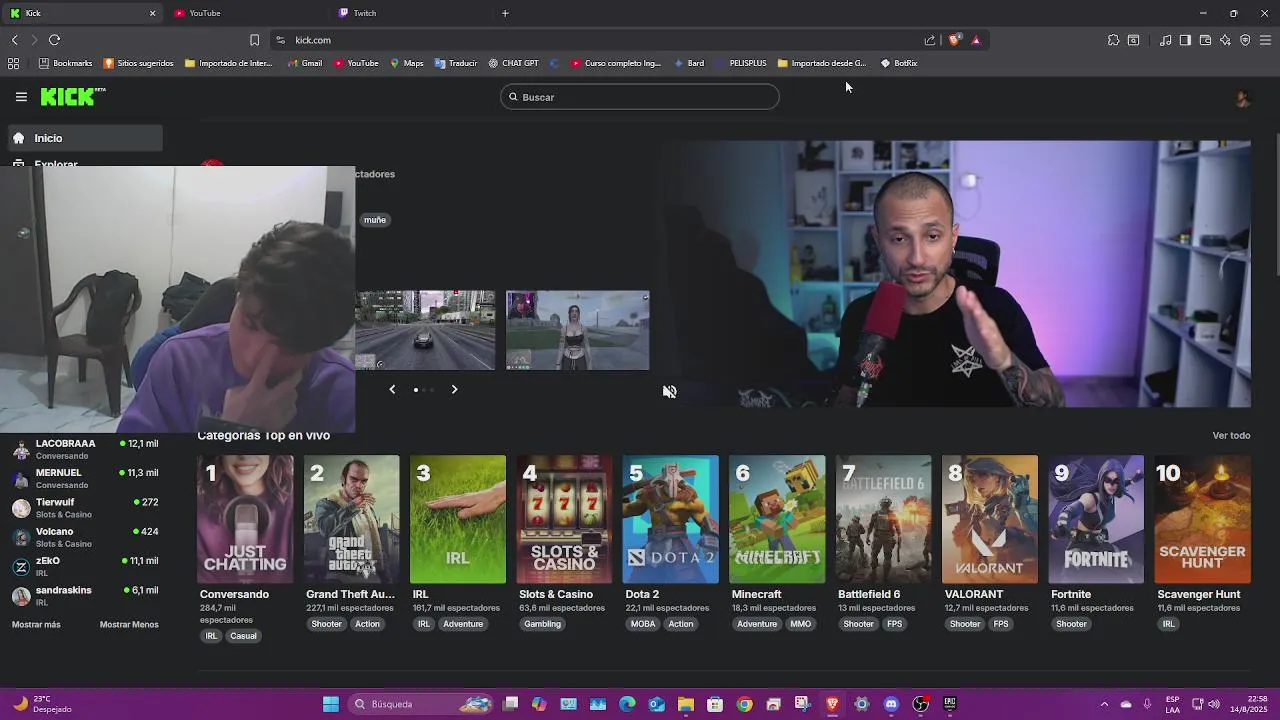This screenshot has width=1280, height=720.
Task: Open the Volcano channel
Action: click(x=85, y=537)
